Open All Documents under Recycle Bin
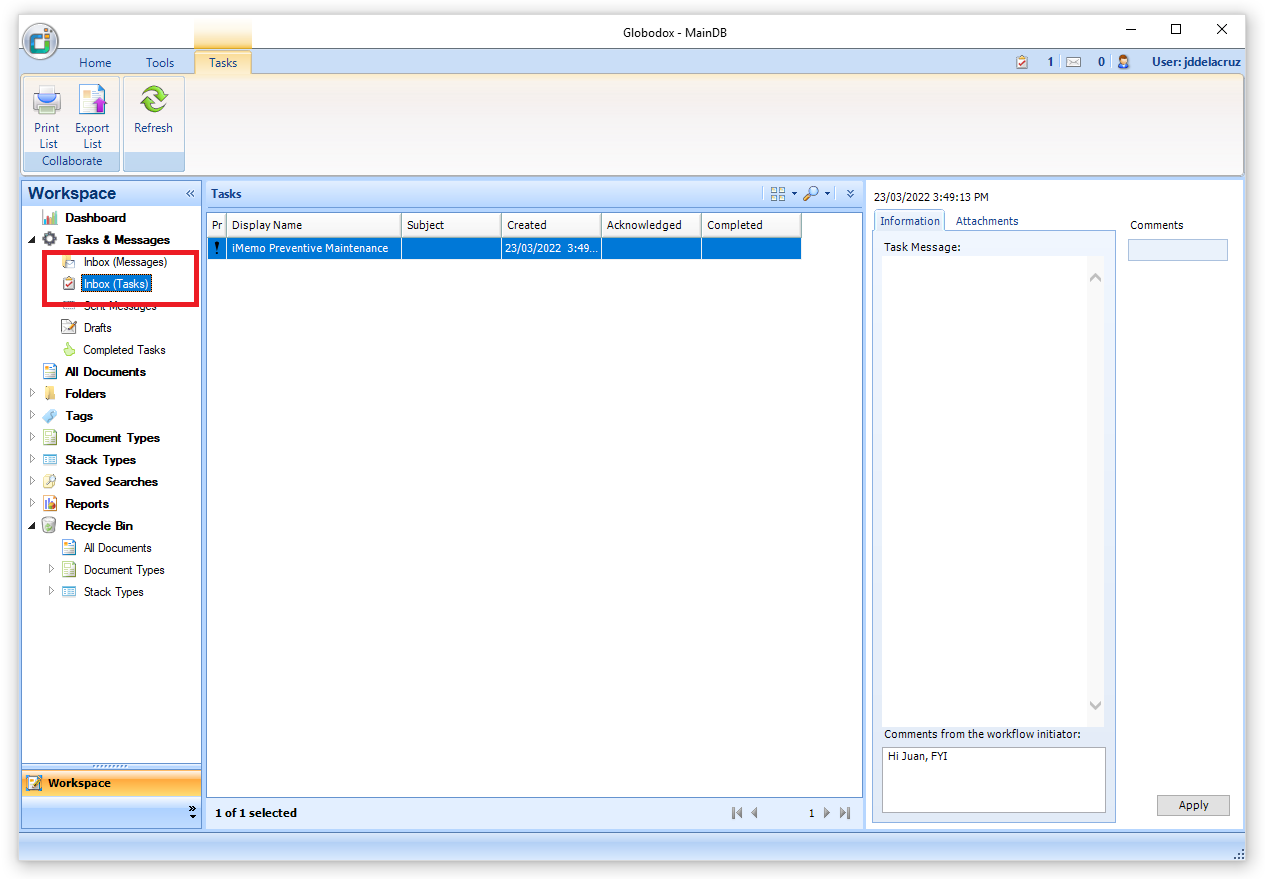Screen dimensions: 1265x879 (117, 548)
